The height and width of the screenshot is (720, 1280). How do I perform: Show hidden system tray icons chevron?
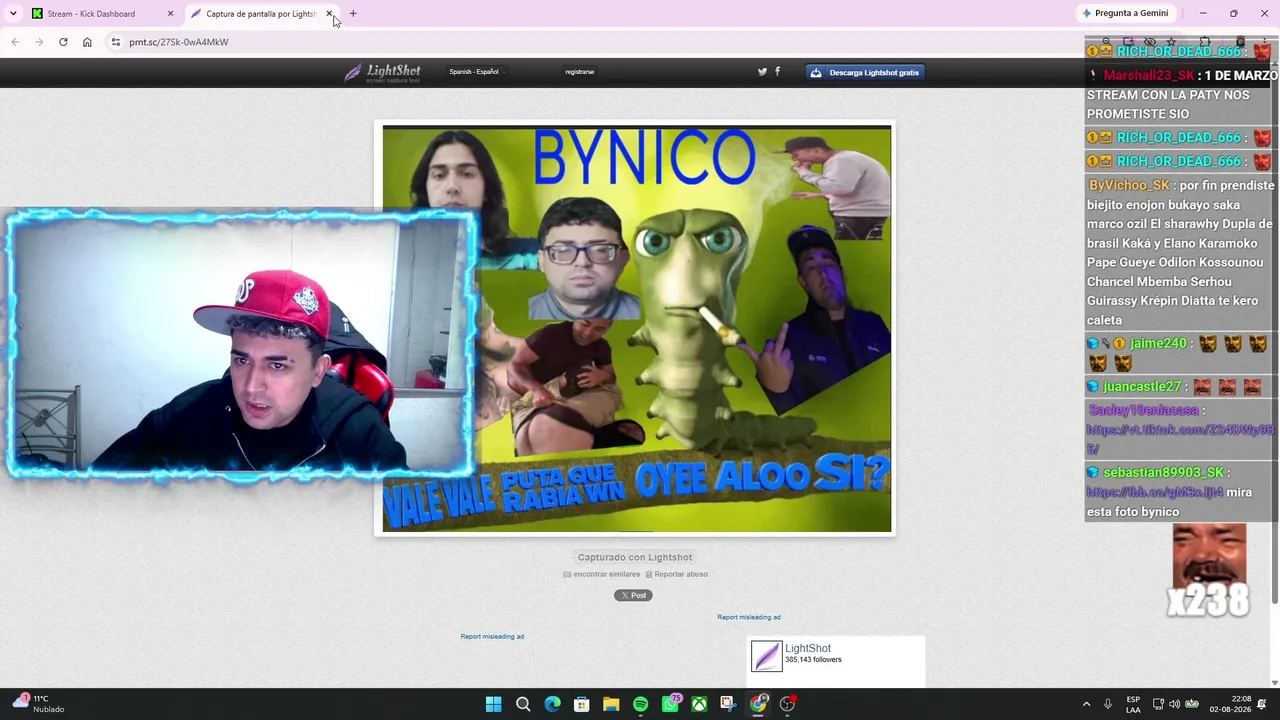pyautogui.click(x=1086, y=704)
